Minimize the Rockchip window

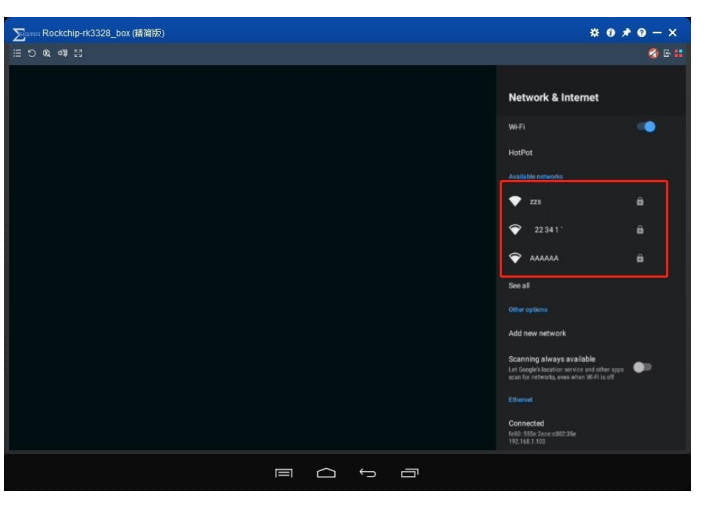pos(657,33)
